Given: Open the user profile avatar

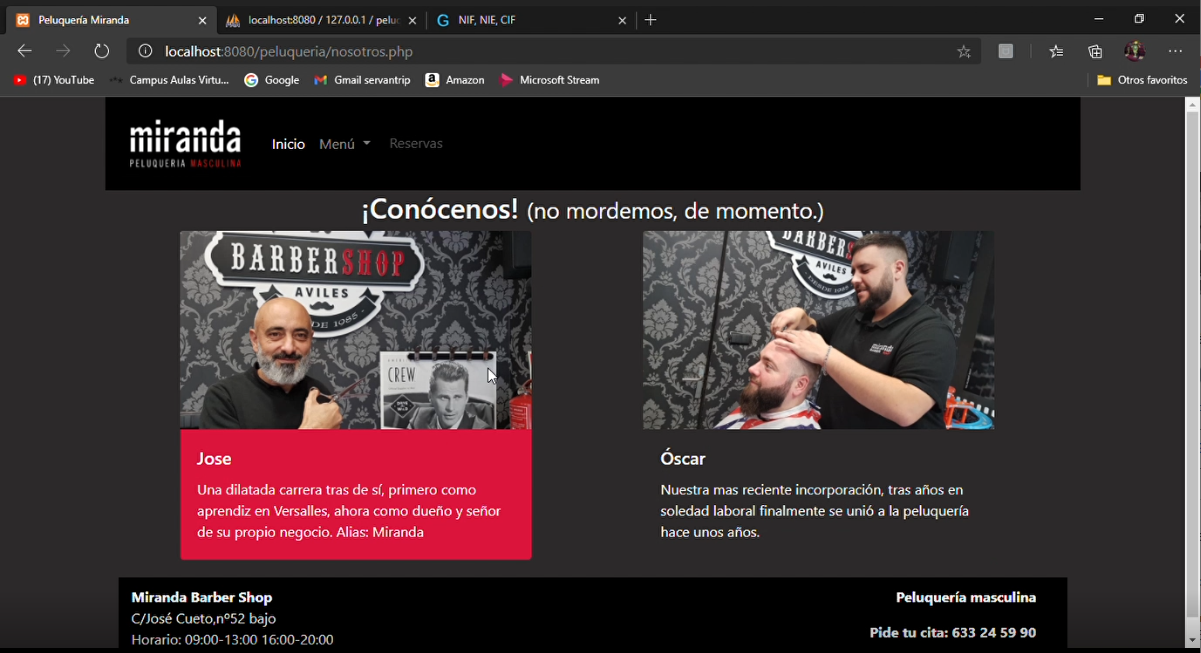Looking at the screenshot, I should coord(1134,51).
